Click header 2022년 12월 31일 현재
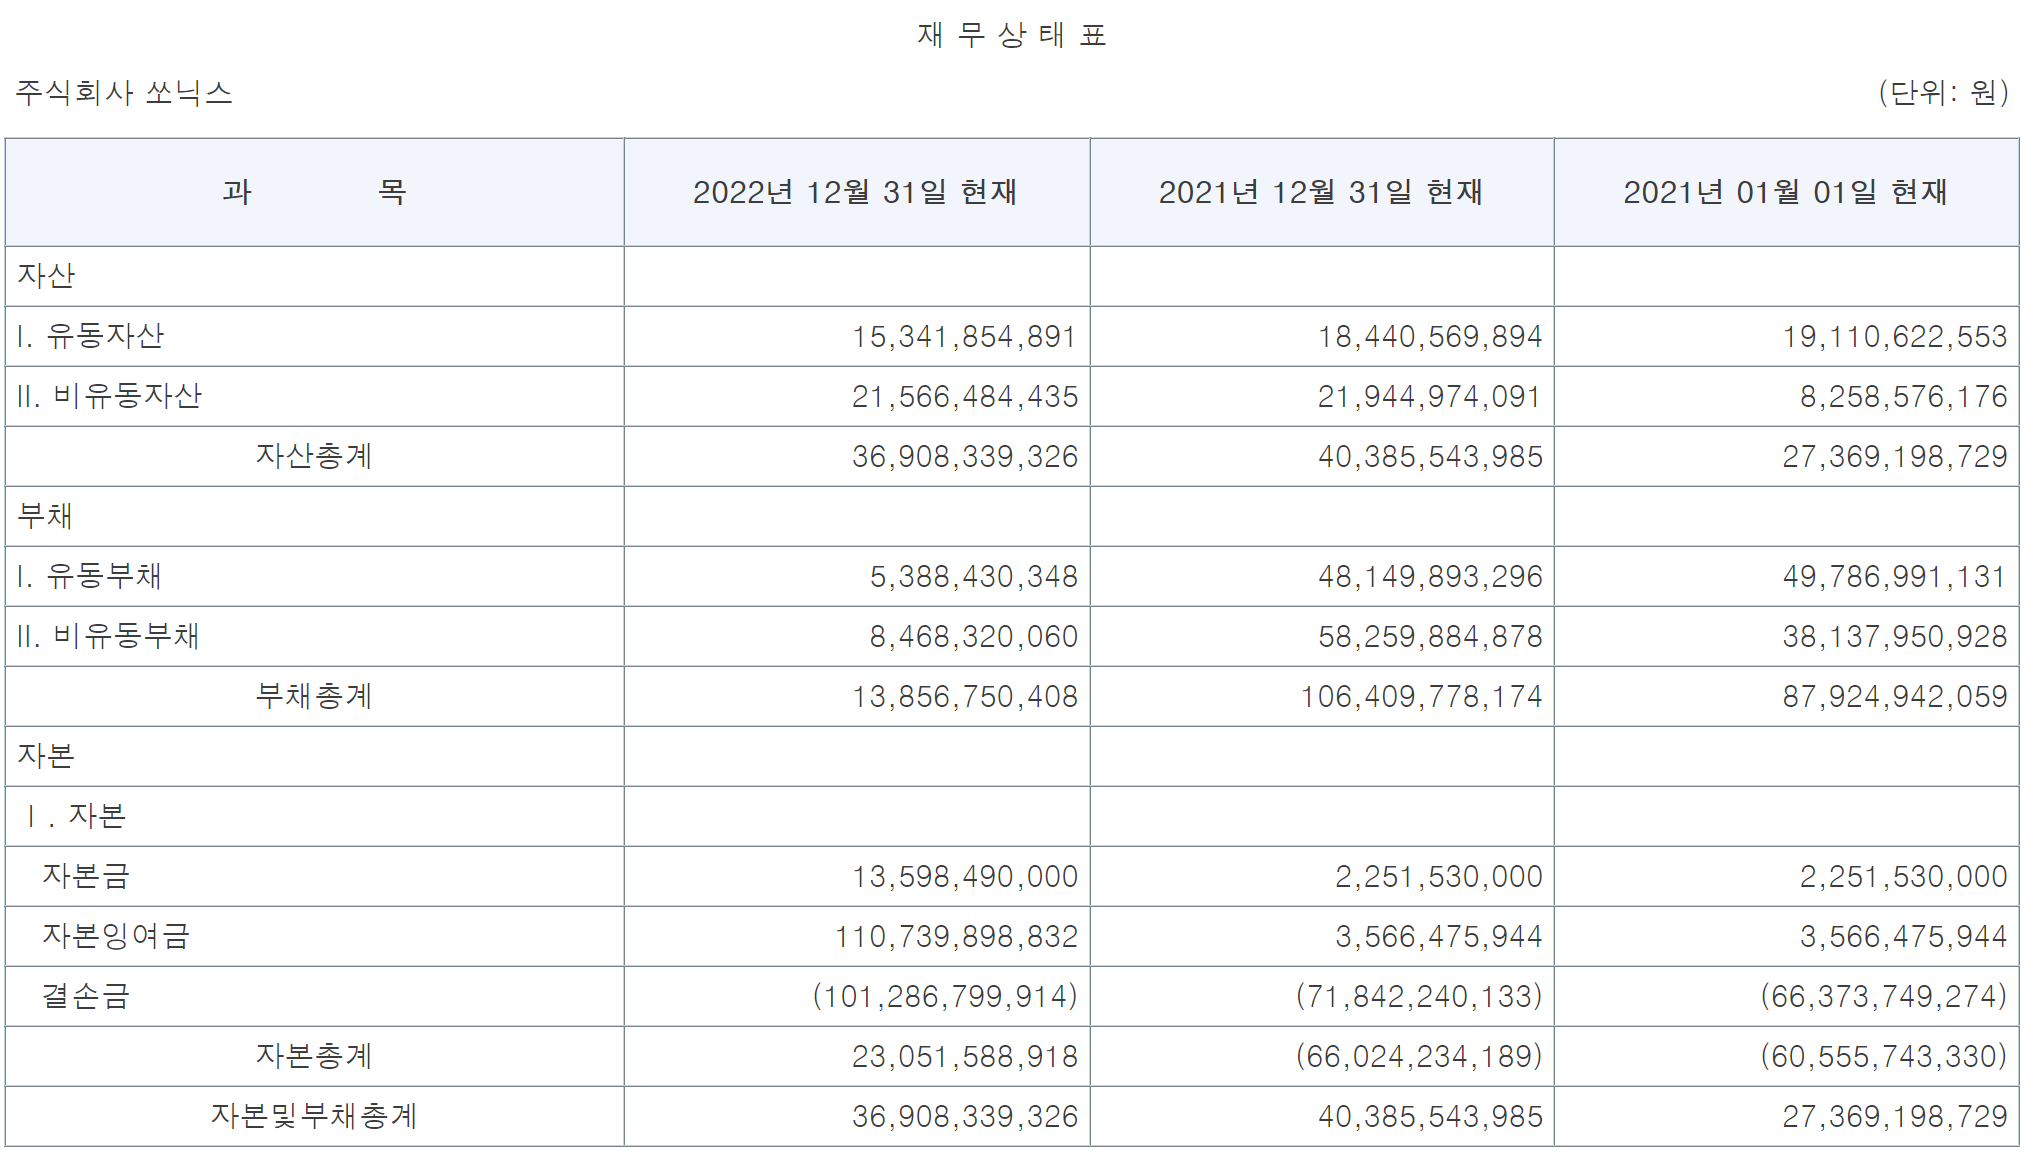 [x=856, y=192]
